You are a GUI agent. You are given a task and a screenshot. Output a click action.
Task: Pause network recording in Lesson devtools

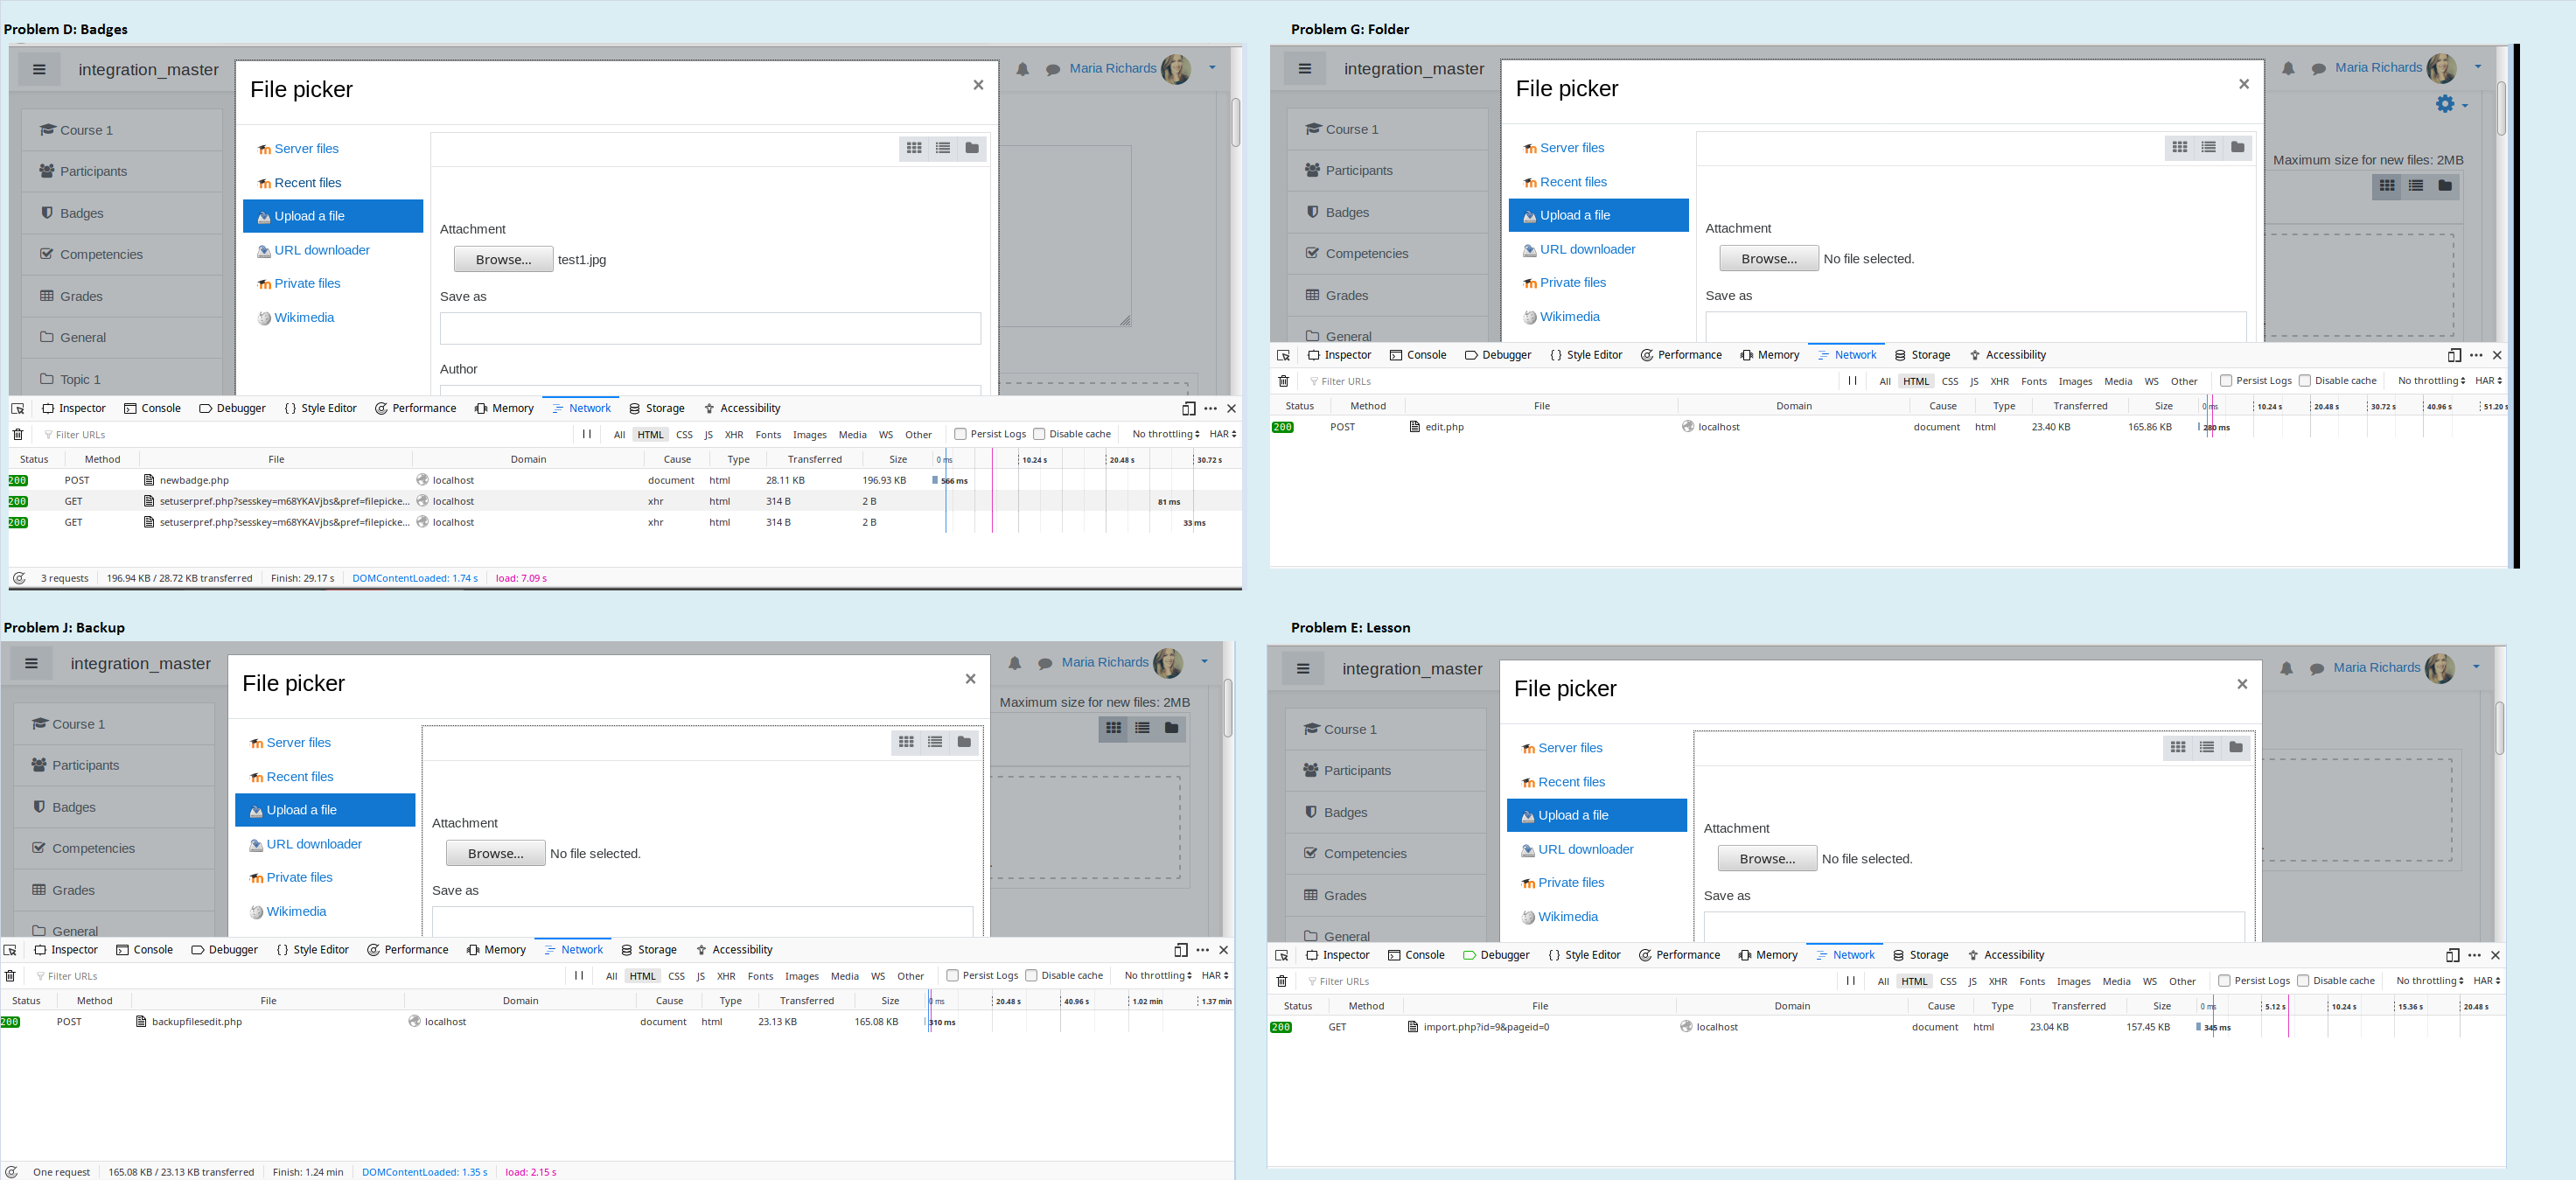pyautogui.click(x=1851, y=981)
